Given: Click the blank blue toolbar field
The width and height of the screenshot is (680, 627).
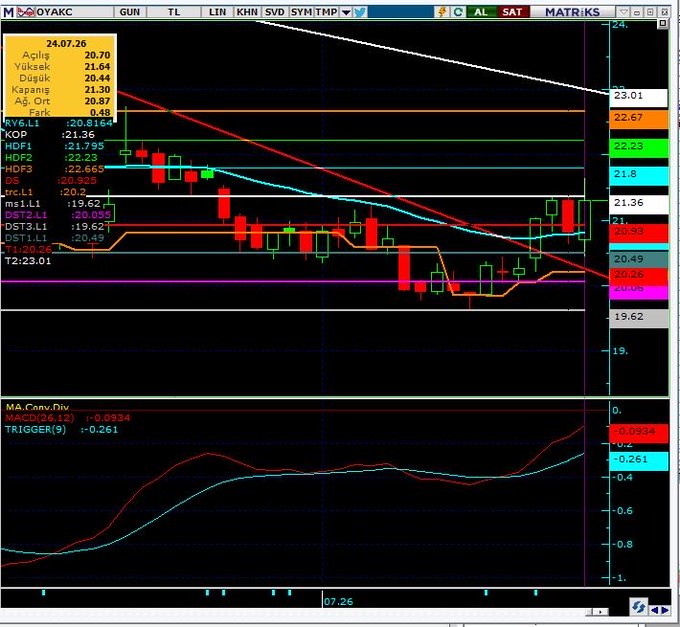Looking at the screenshot, I should click(x=400, y=12).
